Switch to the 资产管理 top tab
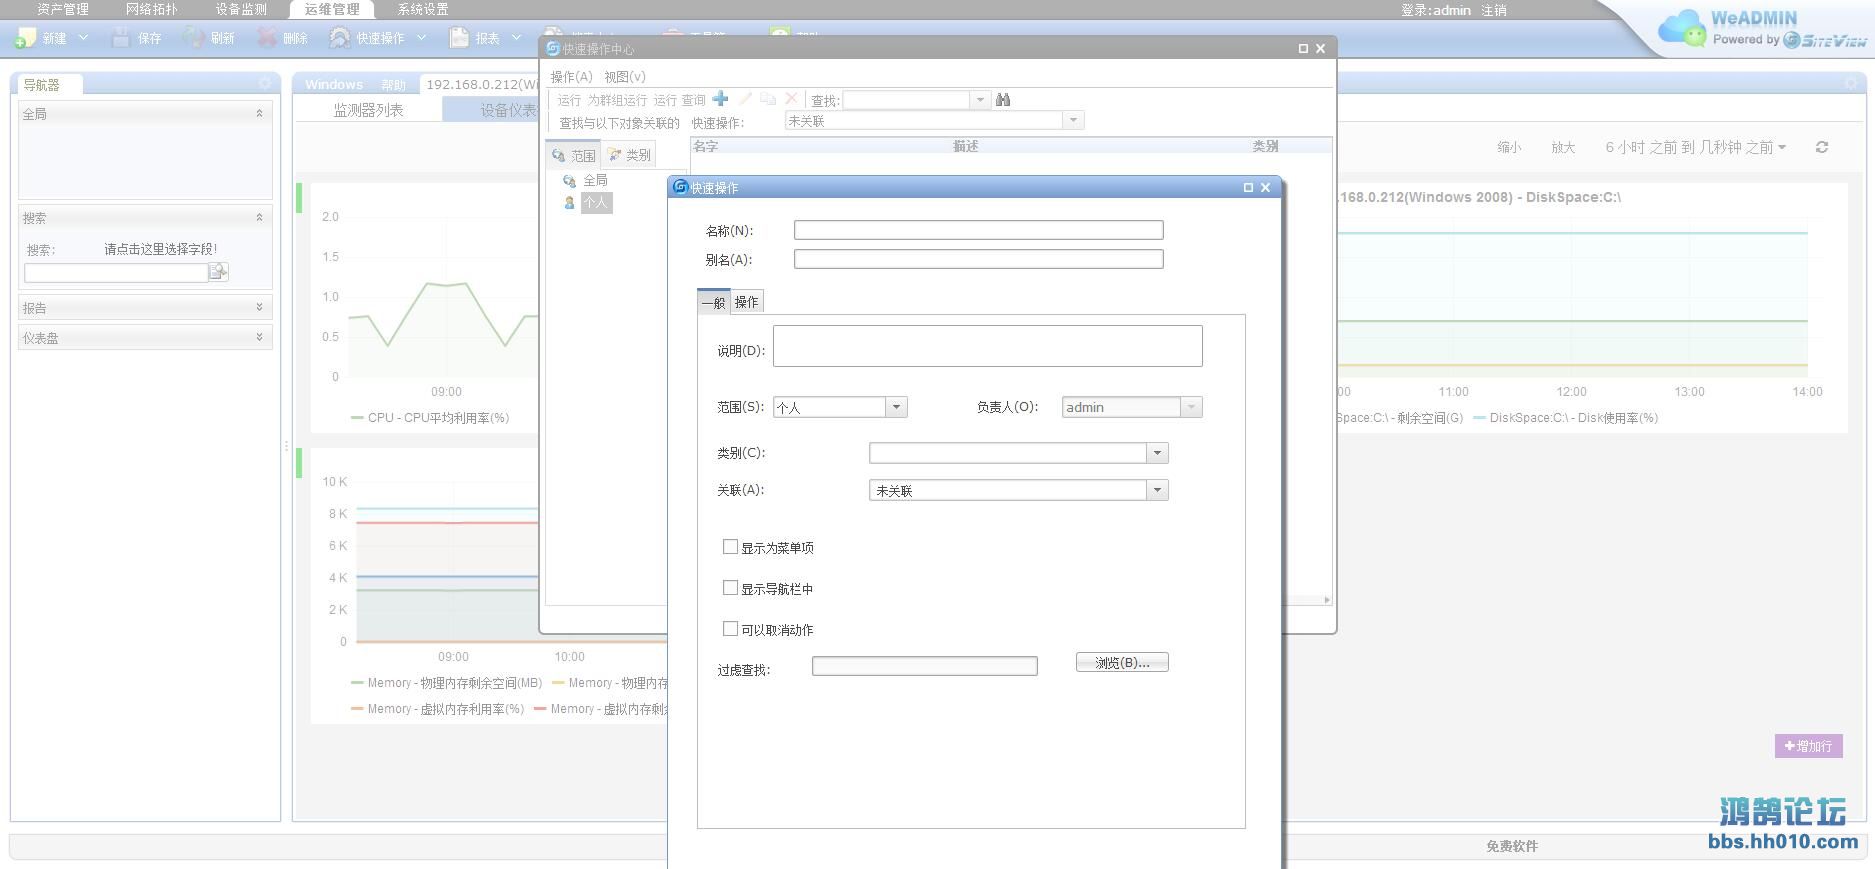This screenshot has width=1875, height=869. pyautogui.click(x=63, y=9)
